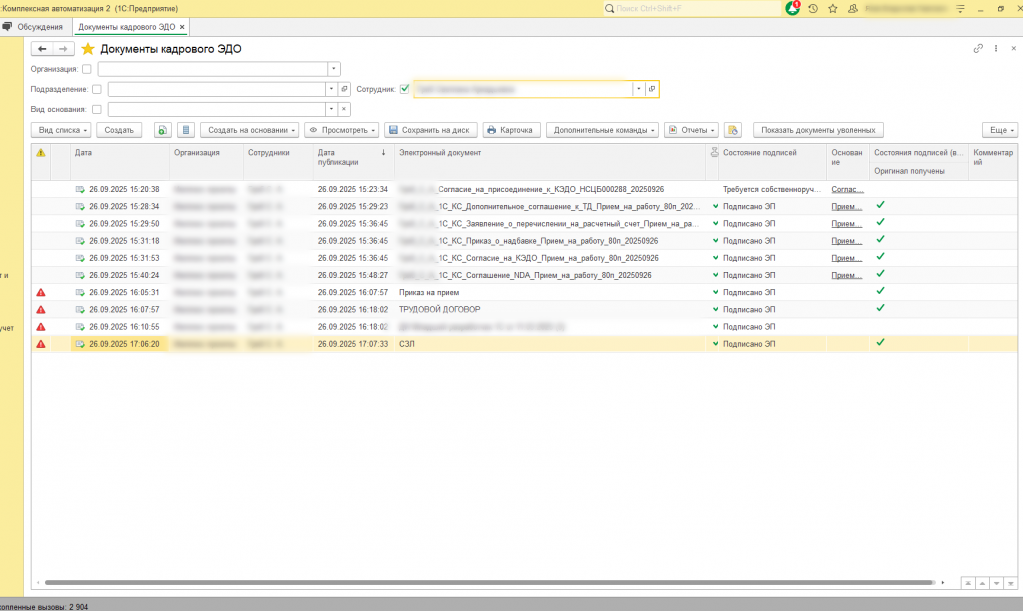Click the horizontal scrollbar of the list
This screenshot has width=1023, height=611.
tap(489, 582)
